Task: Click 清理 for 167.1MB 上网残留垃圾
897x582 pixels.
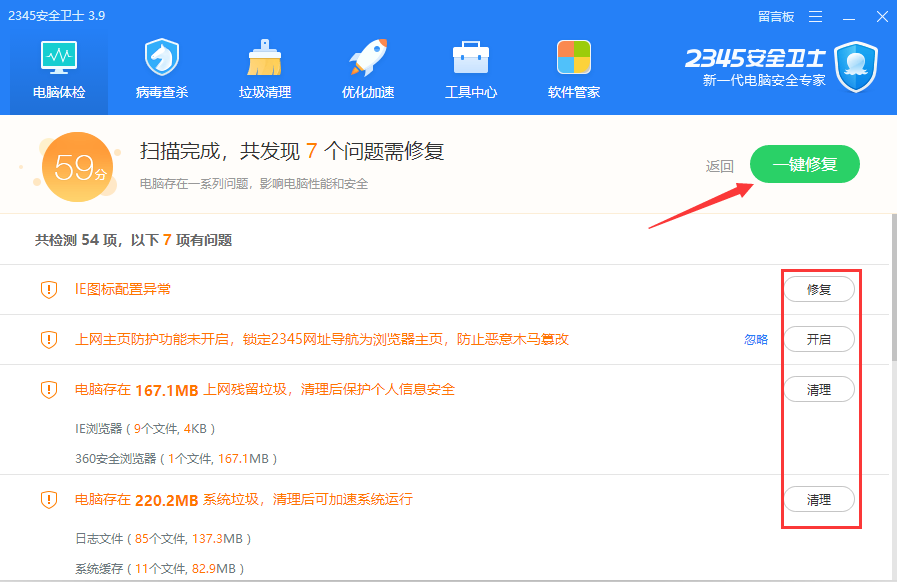Action: coord(819,390)
